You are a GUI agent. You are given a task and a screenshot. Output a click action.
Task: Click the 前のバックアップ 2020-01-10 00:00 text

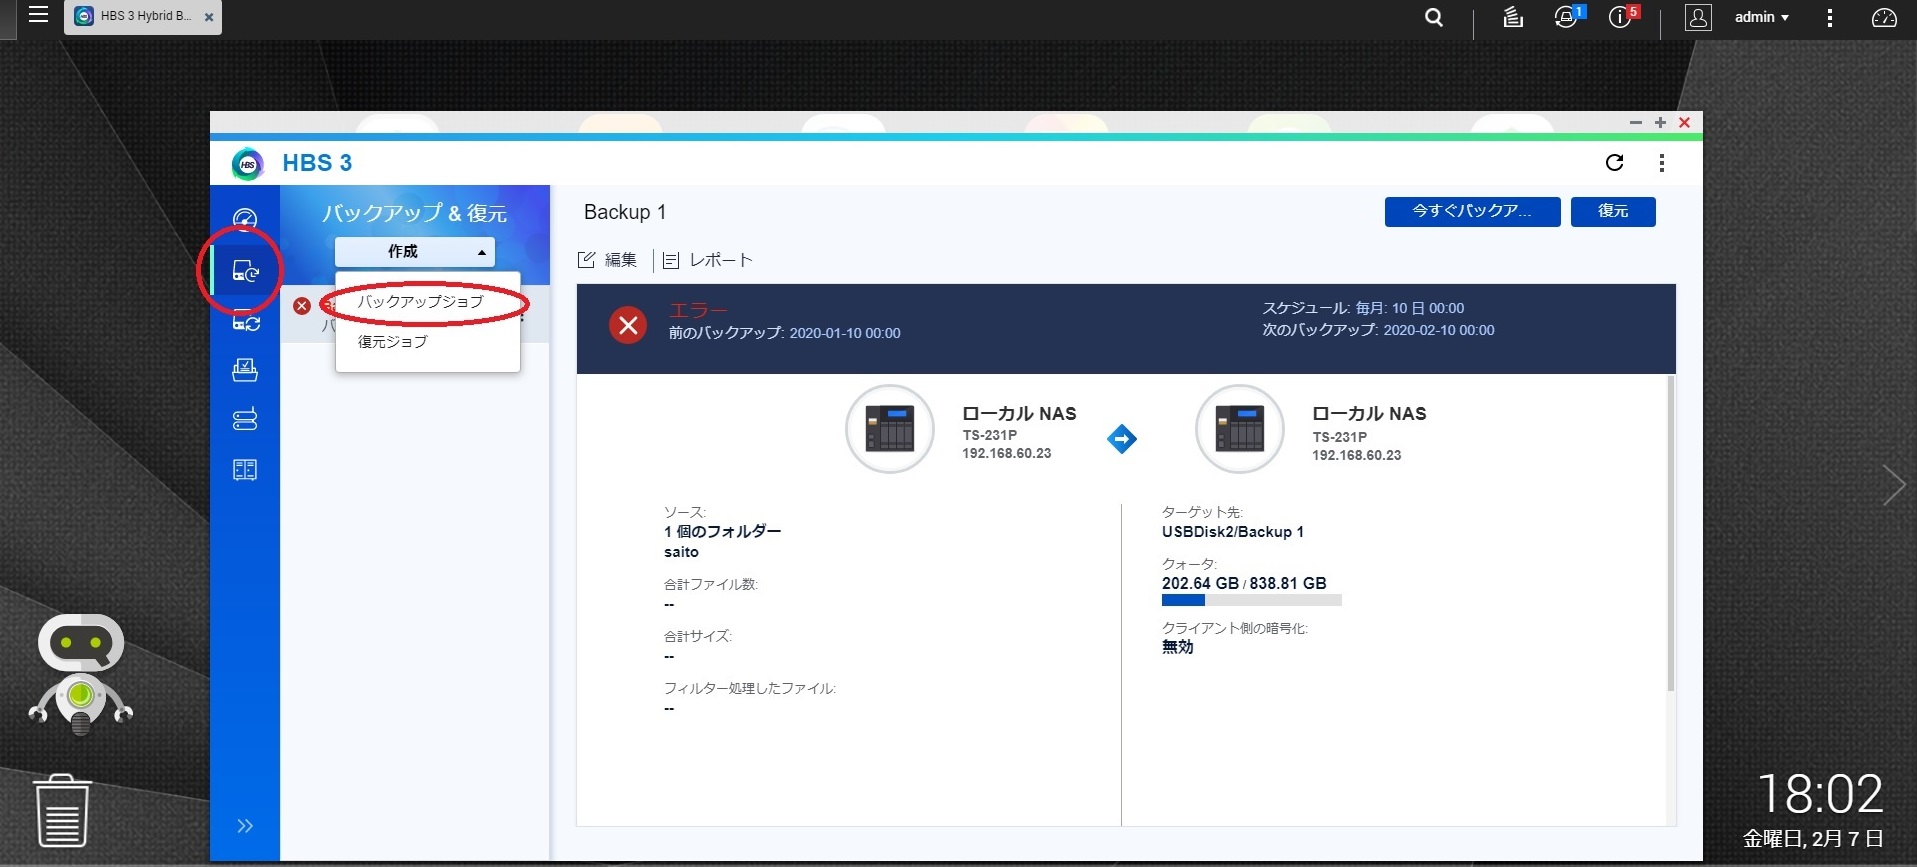coord(785,333)
